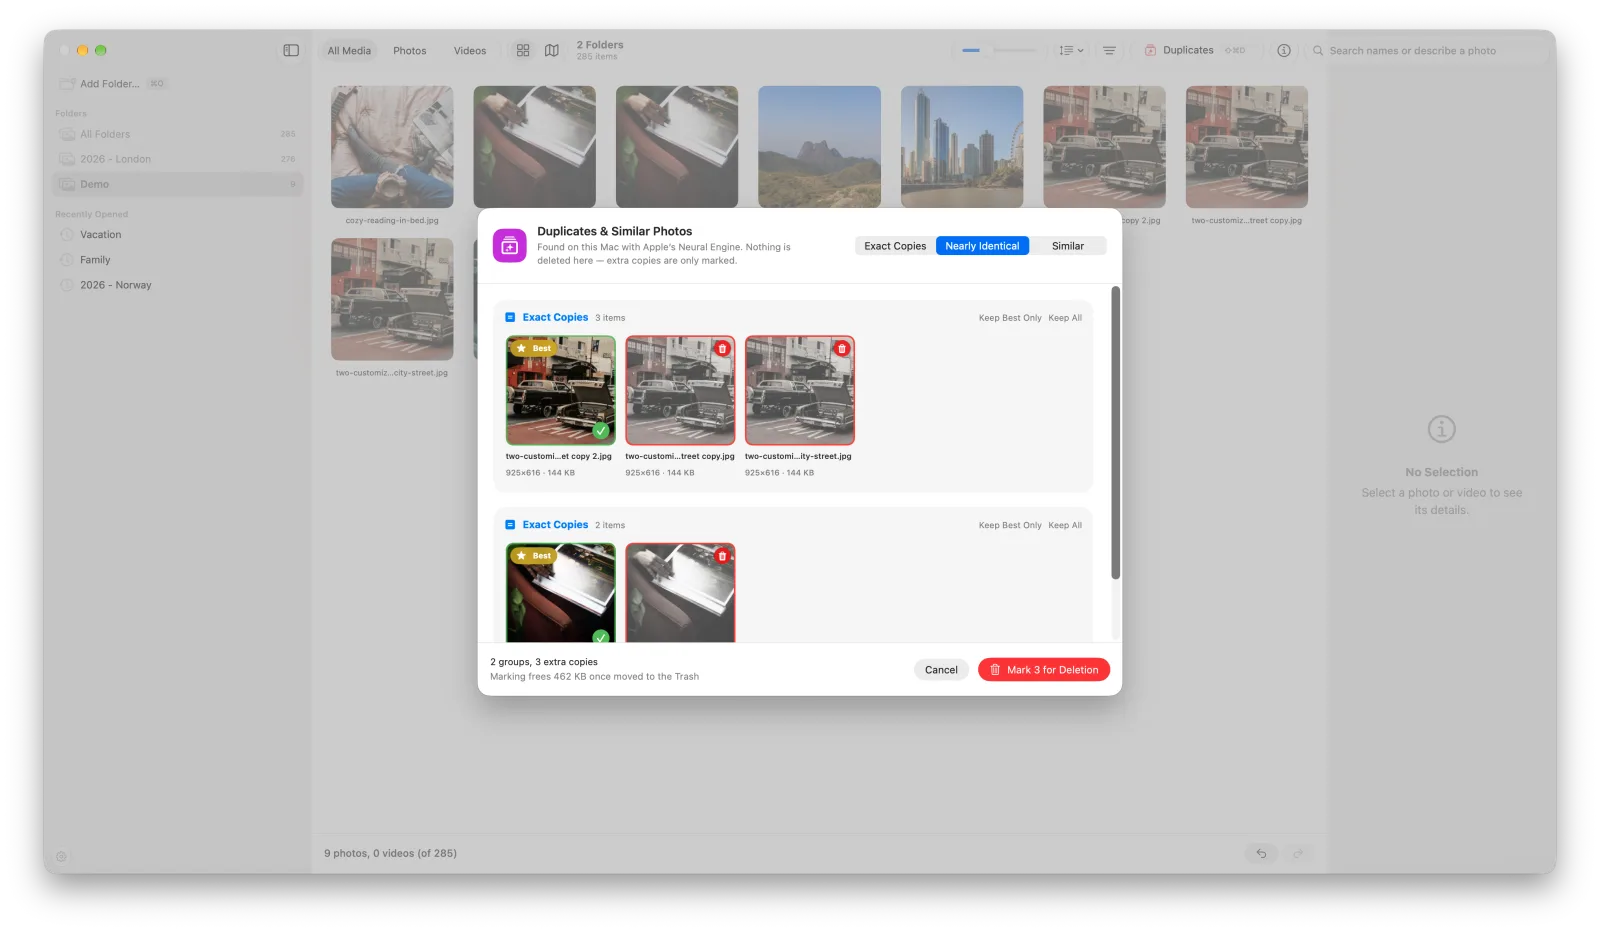The image size is (1600, 932).
Task: Click Keep Best Only for 3 items group
Action: click(x=1010, y=318)
